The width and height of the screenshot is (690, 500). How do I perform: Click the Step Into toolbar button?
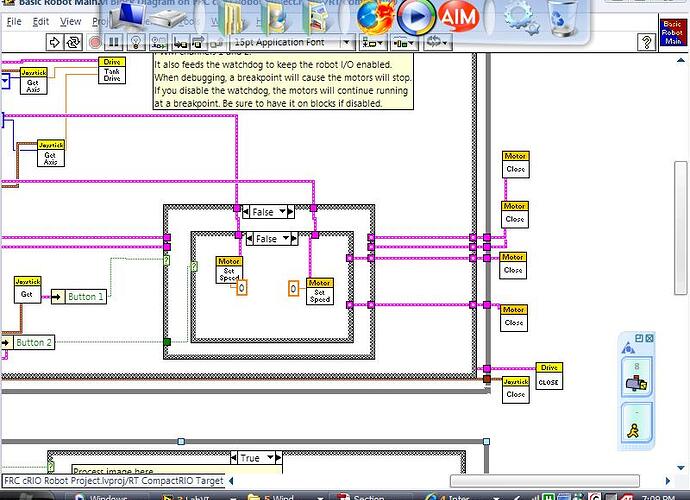180,43
